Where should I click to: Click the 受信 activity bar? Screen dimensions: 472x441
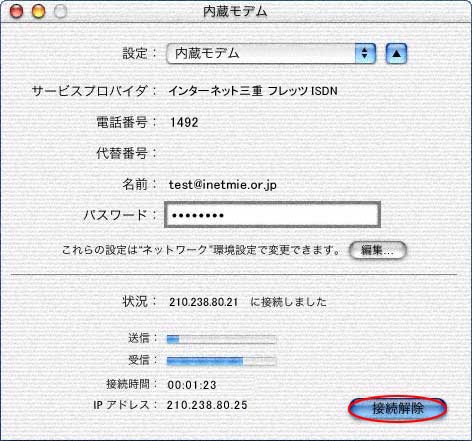(222, 361)
